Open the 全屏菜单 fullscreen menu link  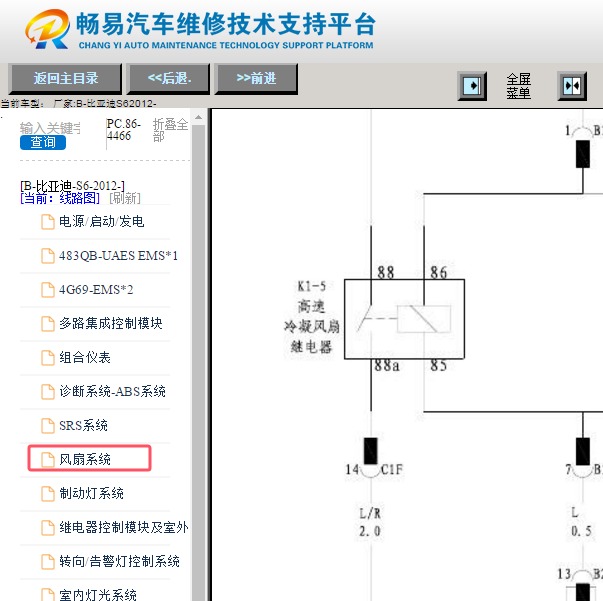[518, 86]
